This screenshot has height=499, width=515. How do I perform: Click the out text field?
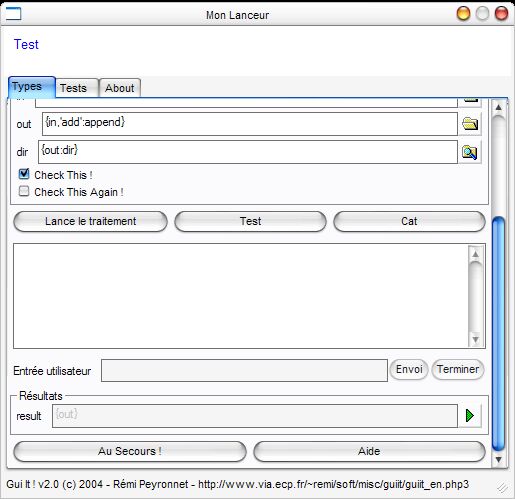point(250,124)
